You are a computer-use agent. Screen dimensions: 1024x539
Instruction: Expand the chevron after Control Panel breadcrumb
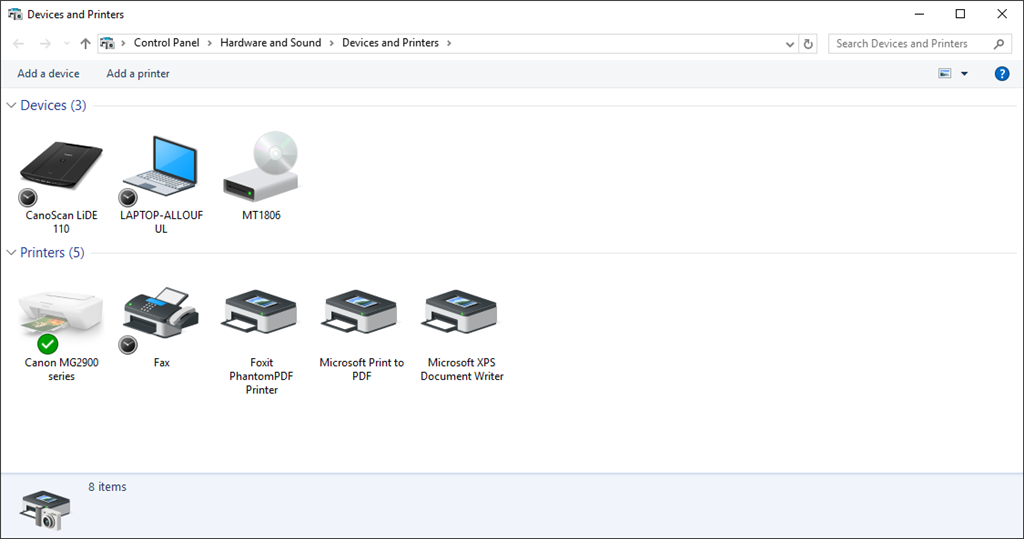210,43
